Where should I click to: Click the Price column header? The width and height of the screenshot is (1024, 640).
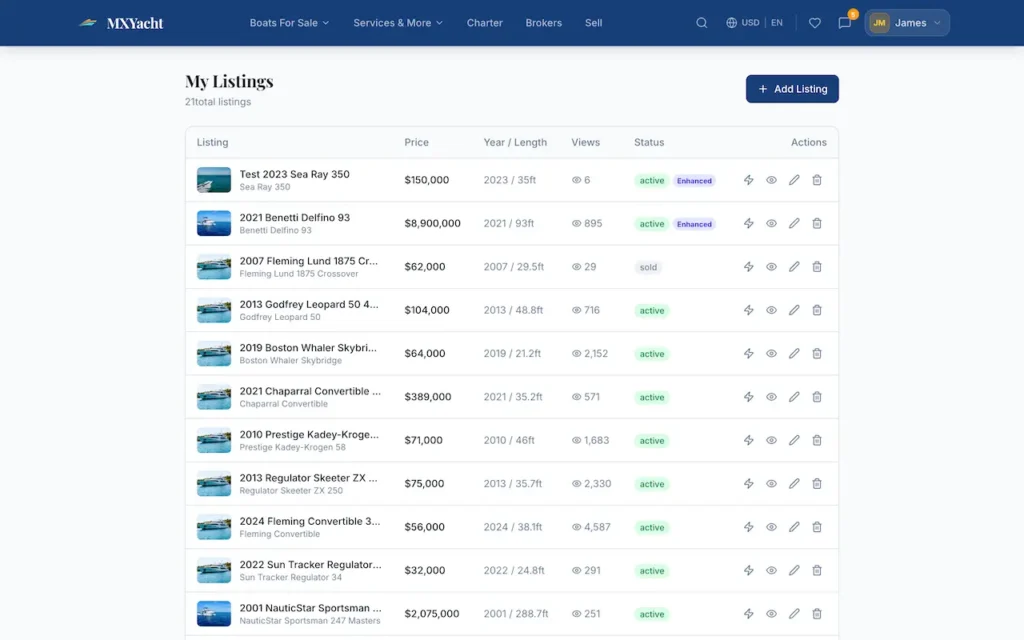coord(417,142)
